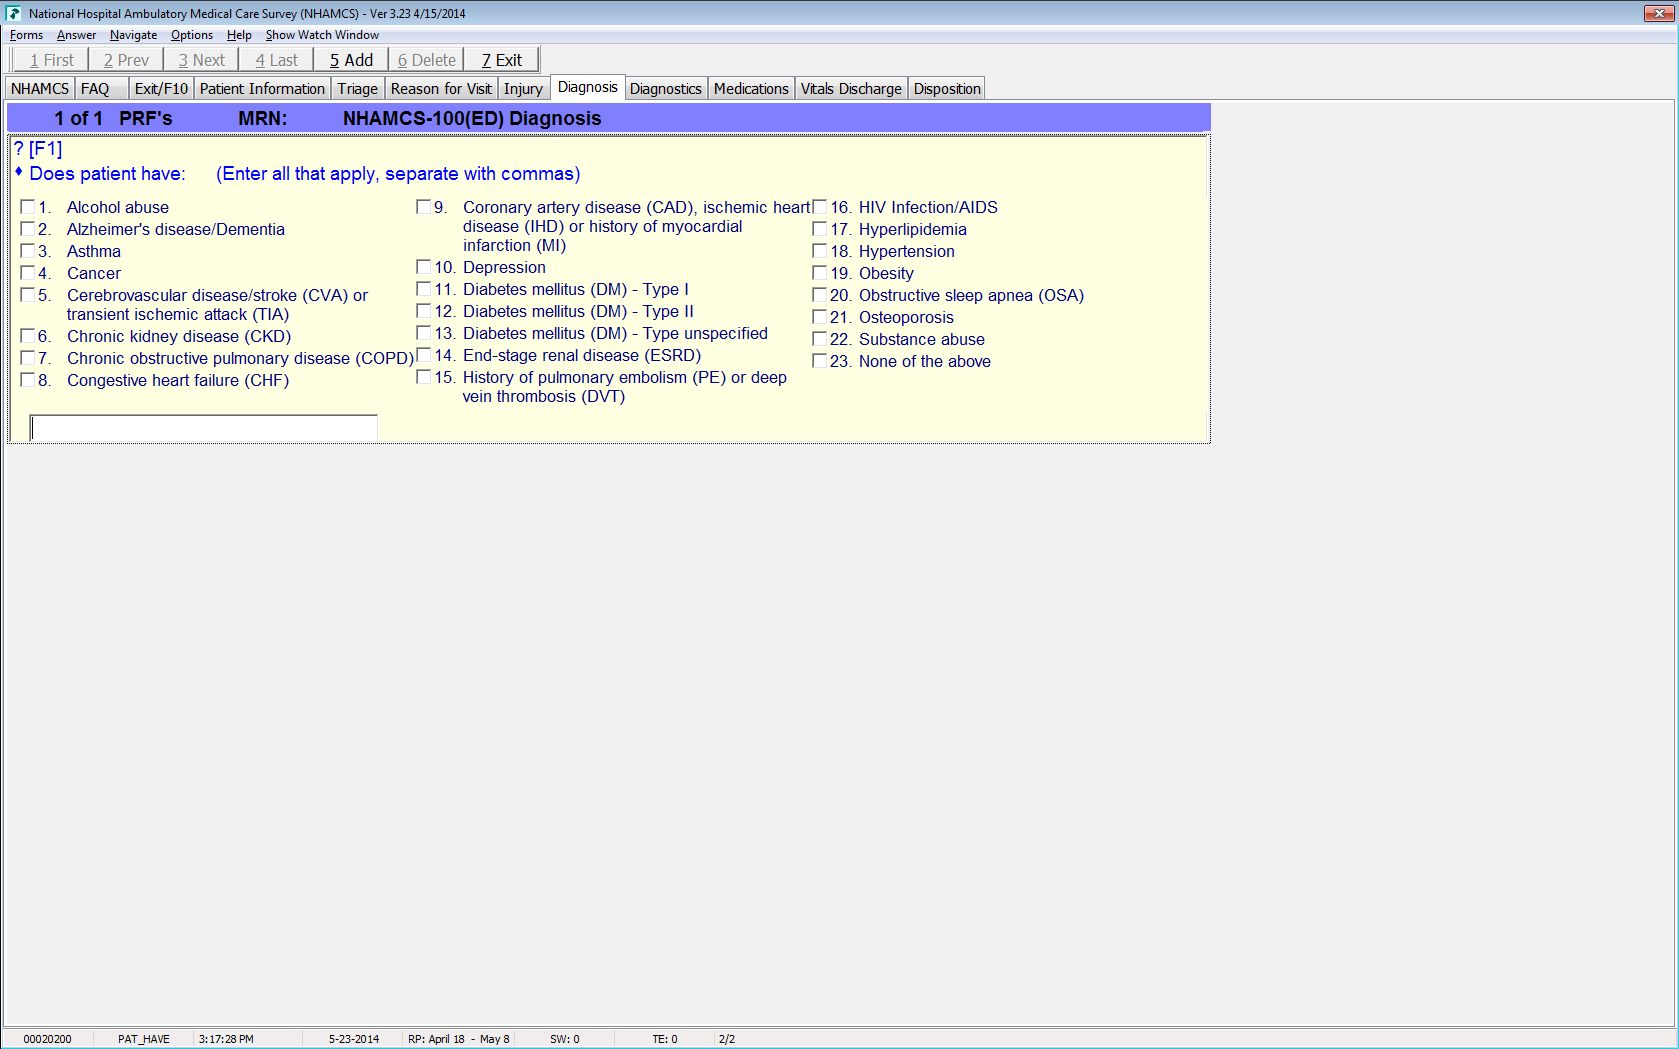Image resolution: width=1679 pixels, height=1049 pixels.
Task: Check the Osteoporosis checkbox
Action: point(820,317)
